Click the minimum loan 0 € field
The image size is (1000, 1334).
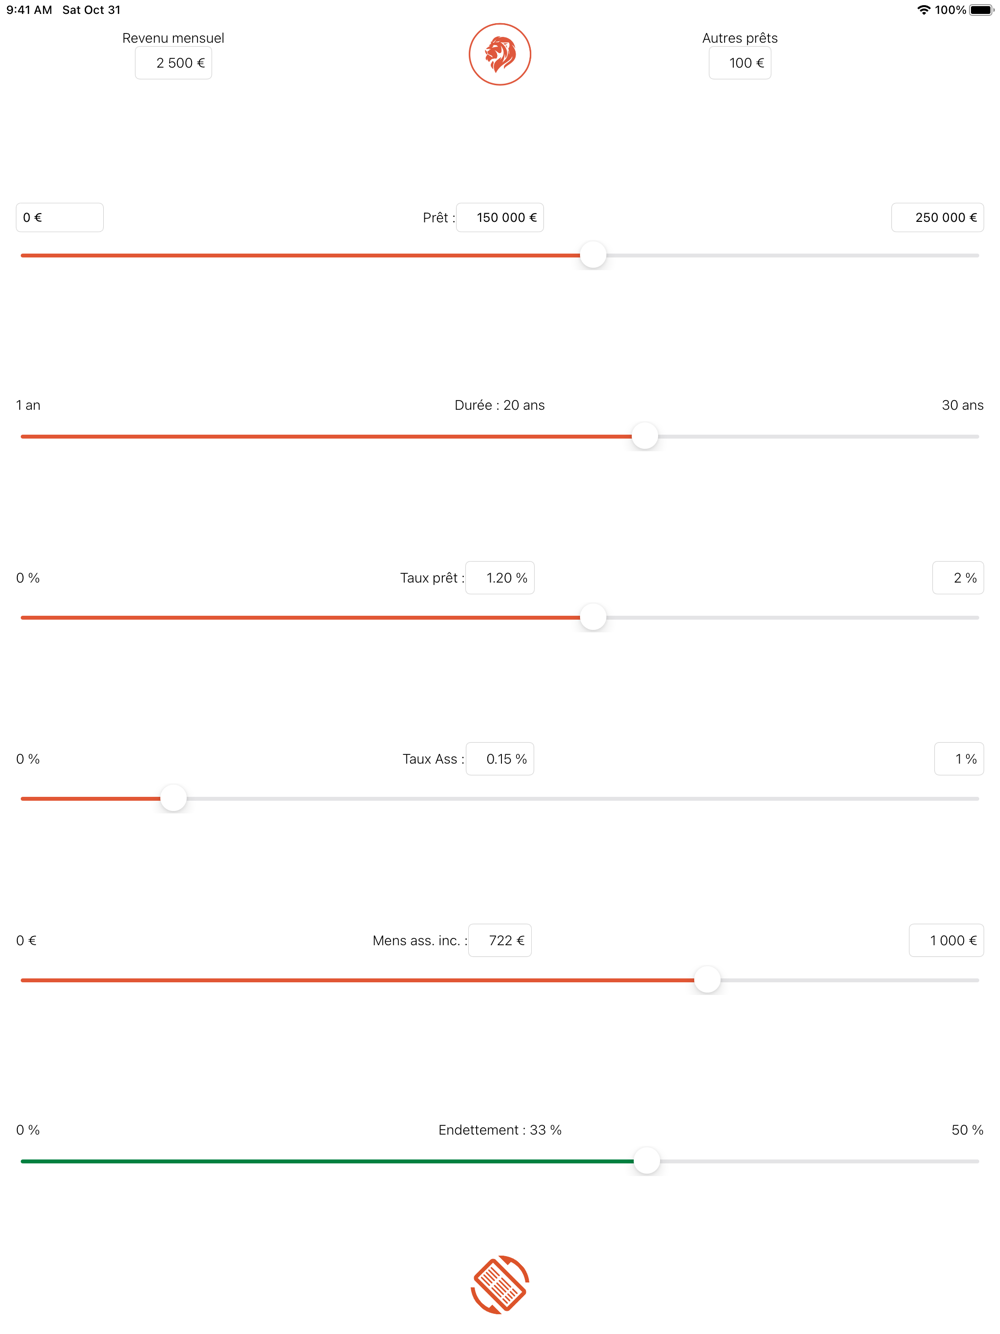coord(60,217)
